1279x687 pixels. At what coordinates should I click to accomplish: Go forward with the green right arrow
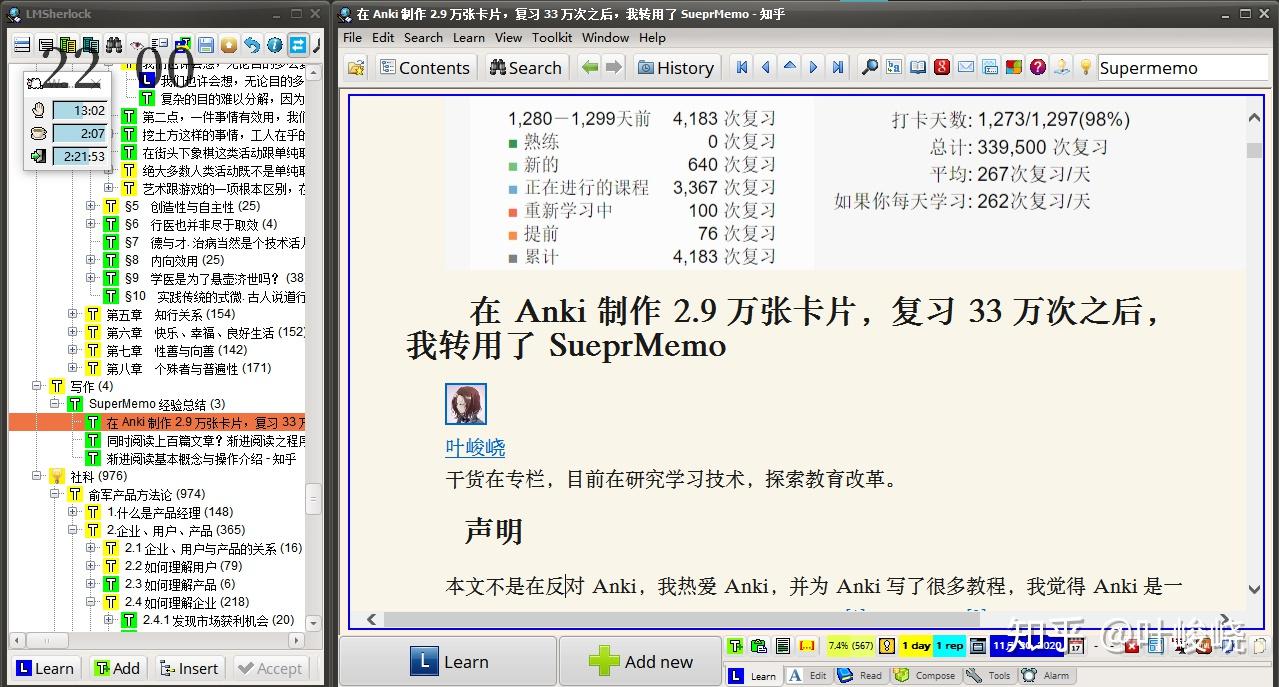click(x=614, y=67)
